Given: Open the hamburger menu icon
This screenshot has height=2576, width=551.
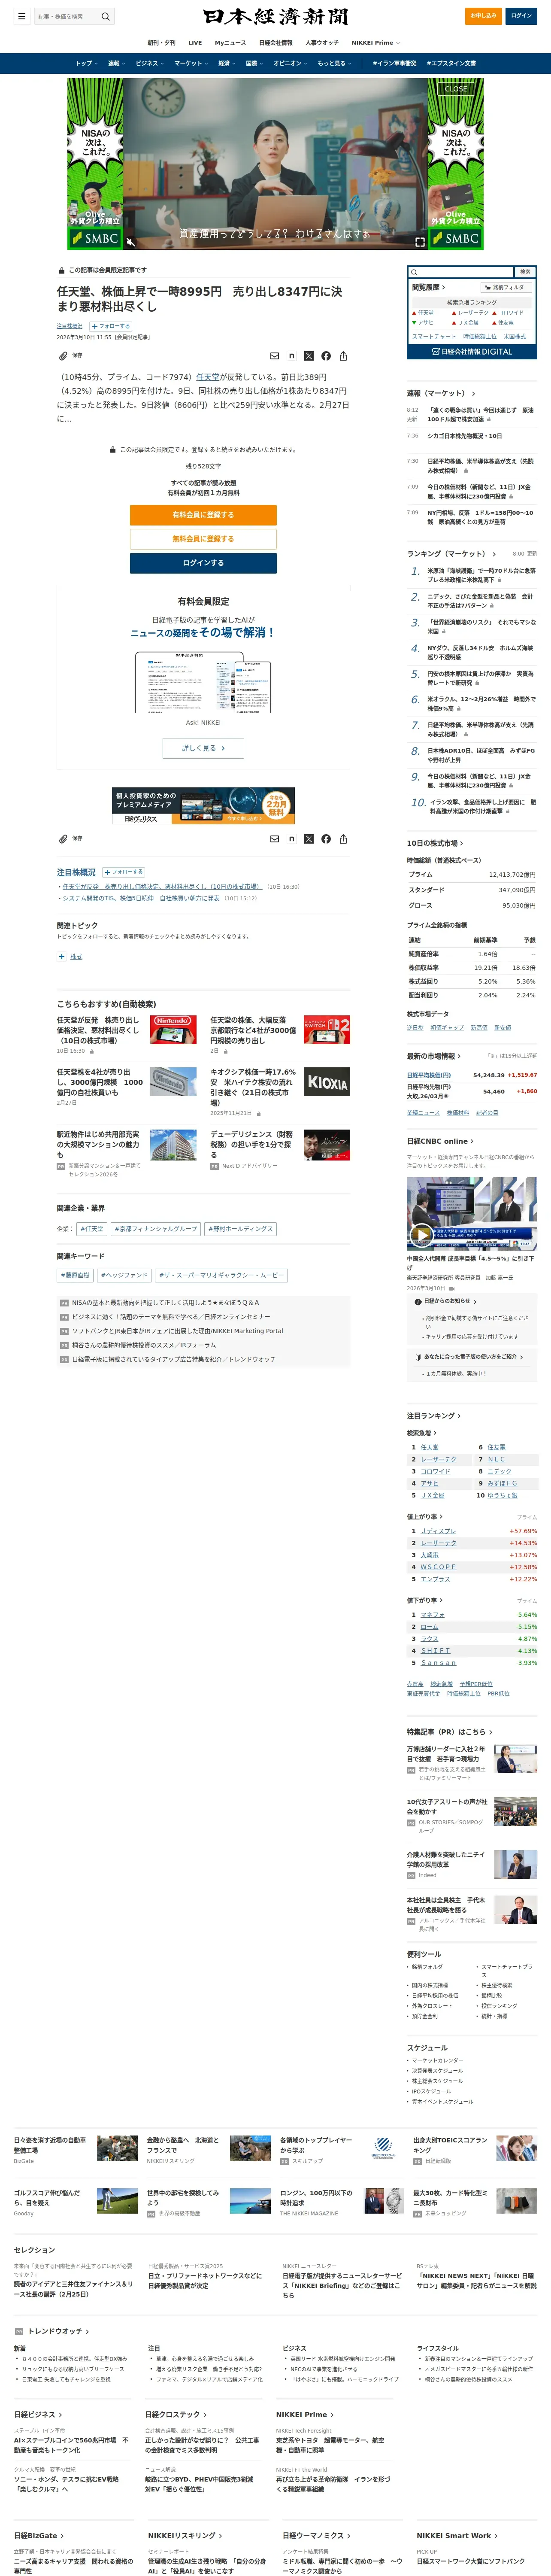Looking at the screenshot, I should (21, 16).
